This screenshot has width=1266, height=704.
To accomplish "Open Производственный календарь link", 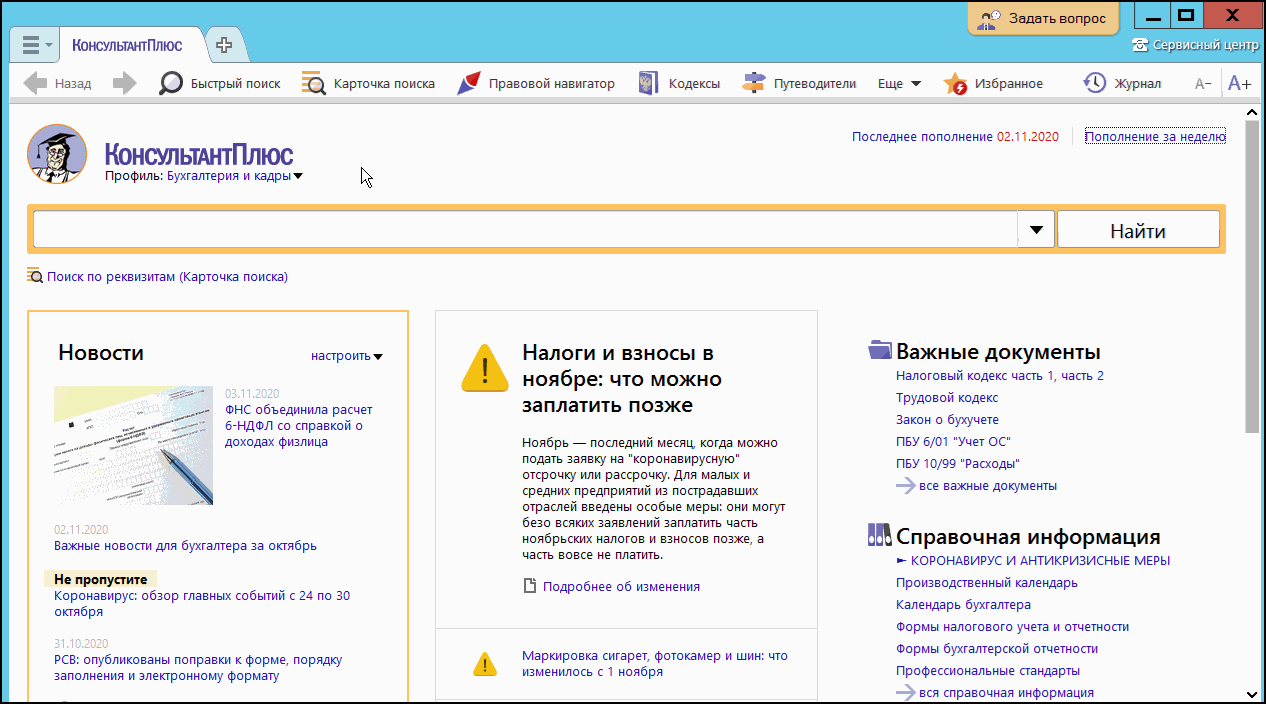I will click(x=987, y=583).
